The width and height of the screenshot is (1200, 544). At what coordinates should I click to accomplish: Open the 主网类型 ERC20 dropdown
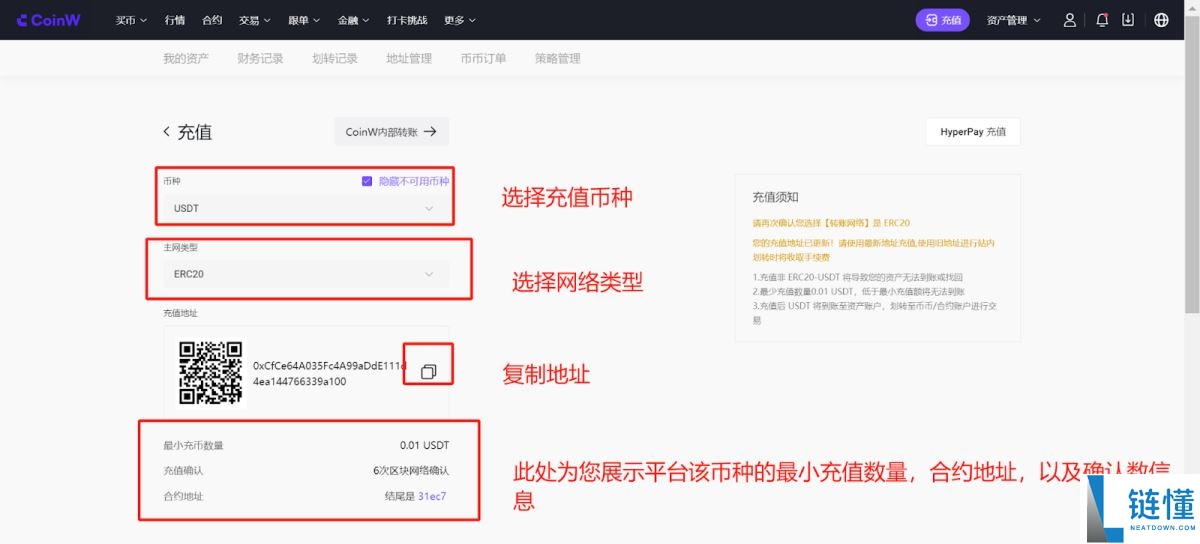point(305,273)
